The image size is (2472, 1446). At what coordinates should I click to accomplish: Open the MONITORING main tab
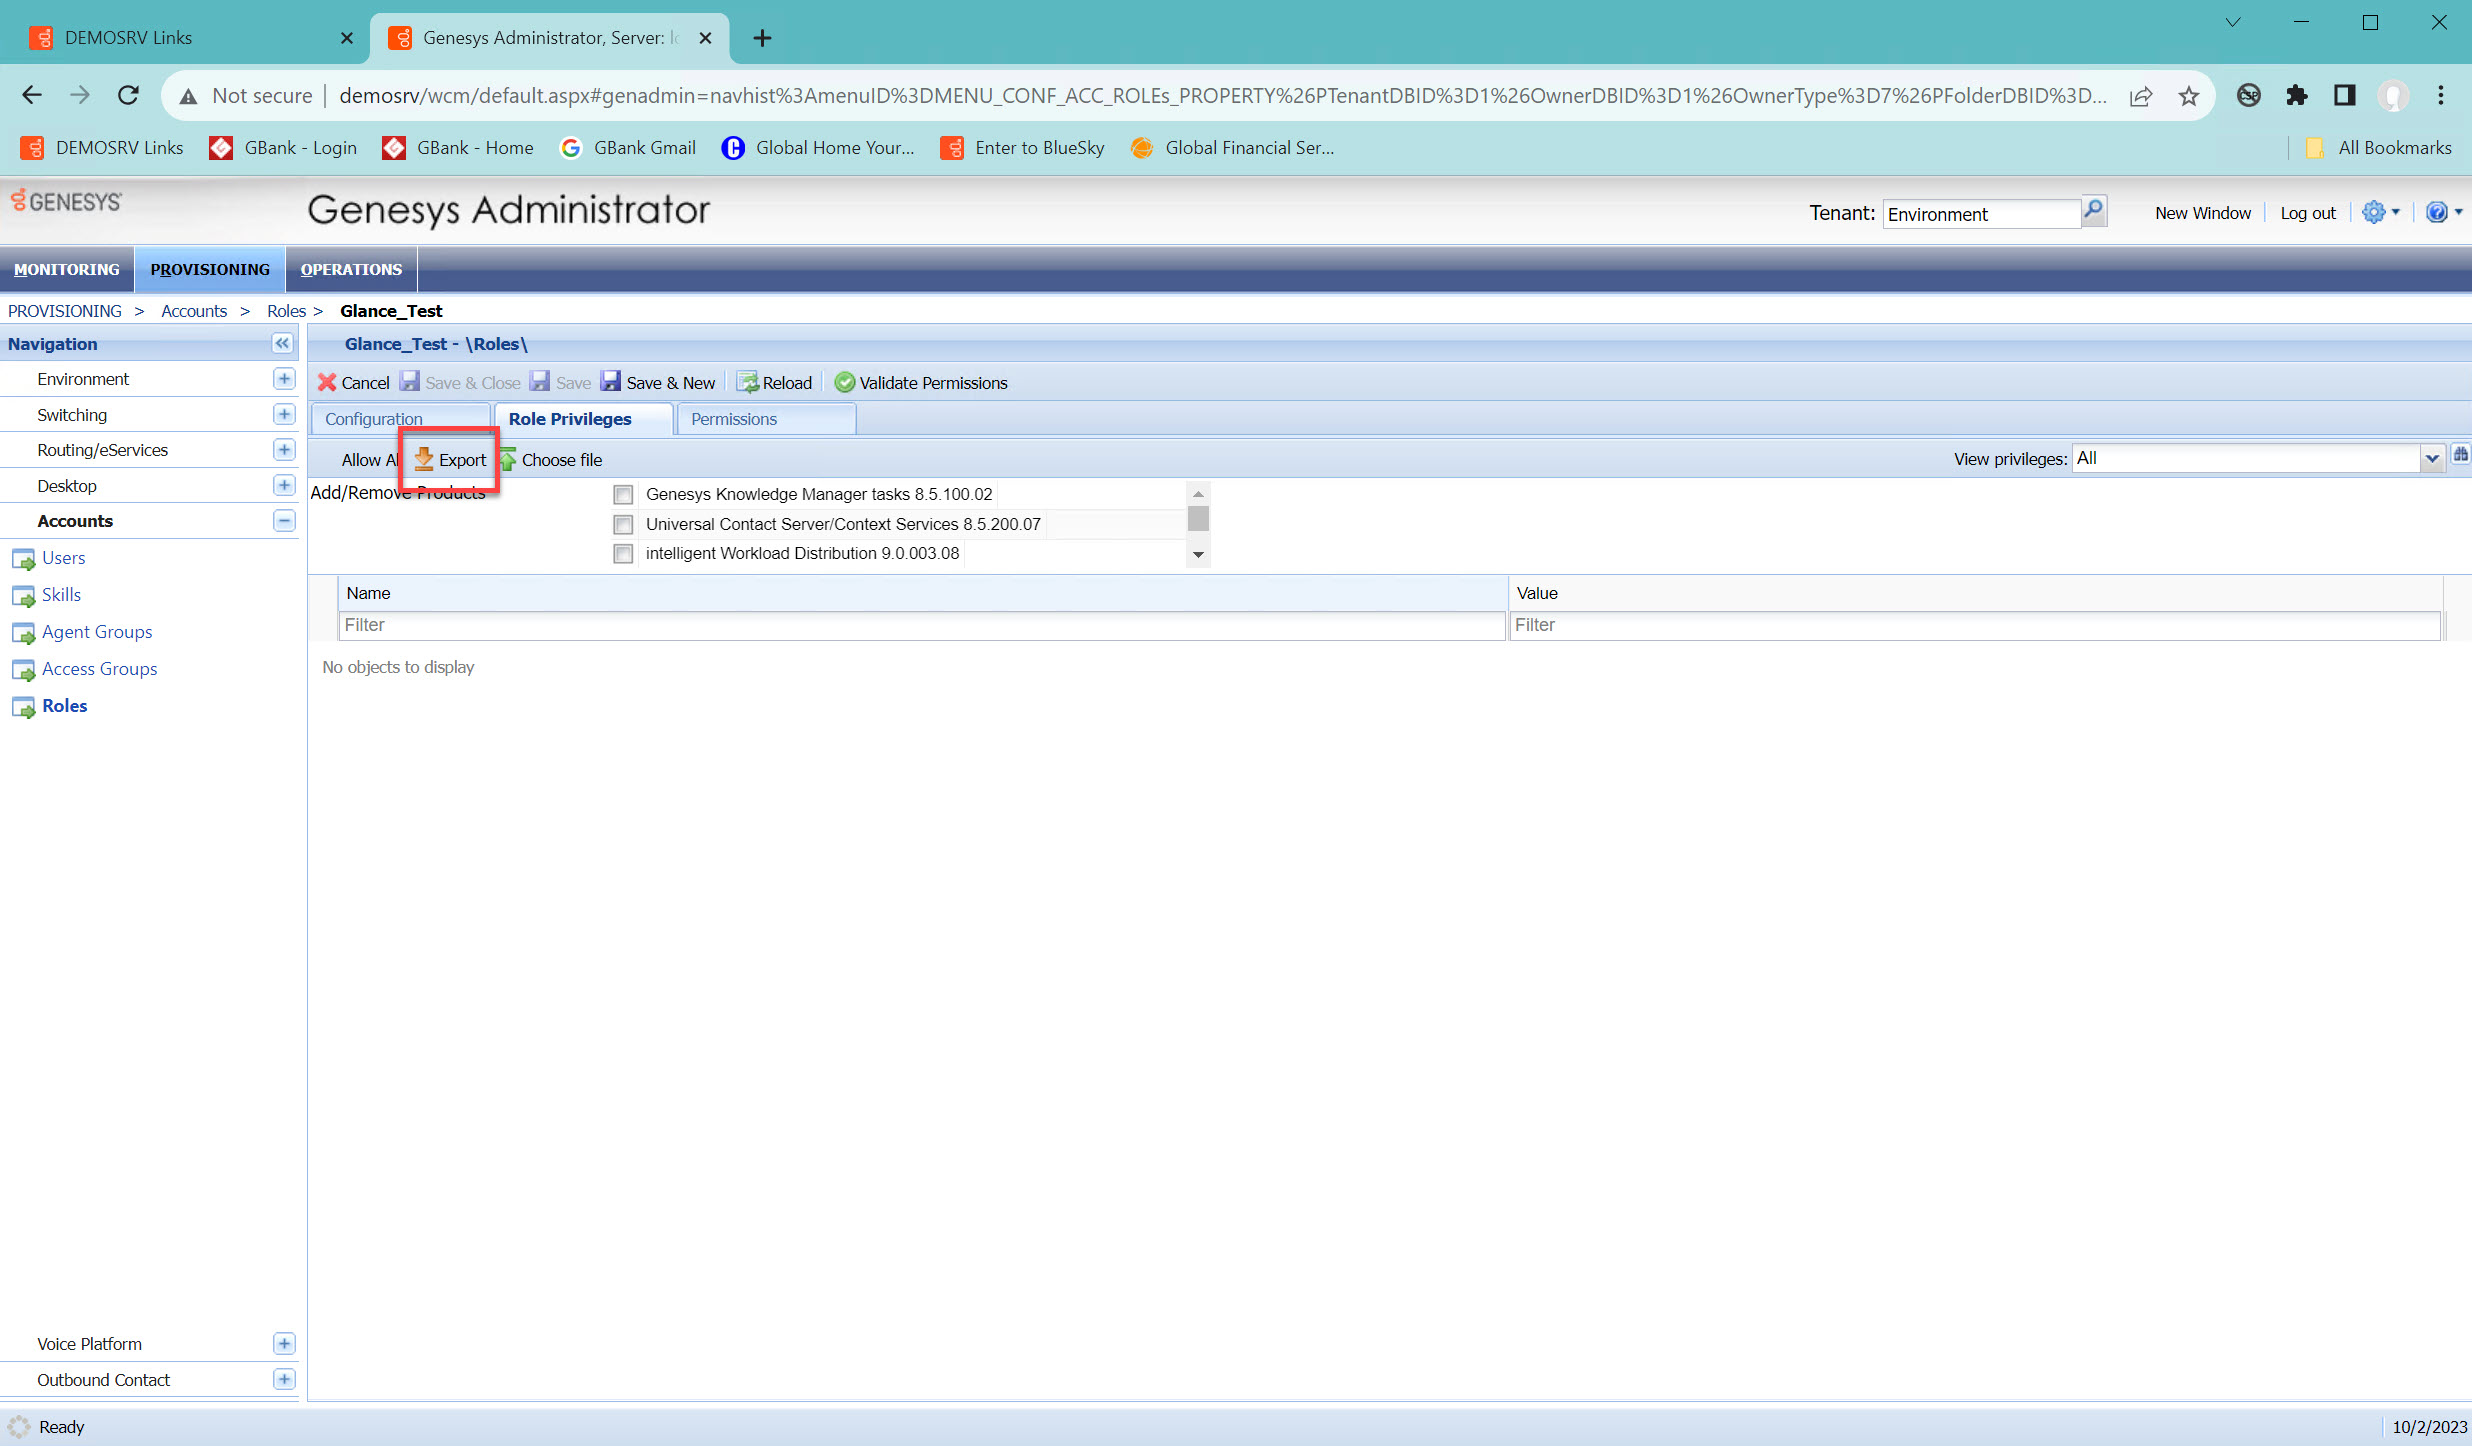[67, 269]
